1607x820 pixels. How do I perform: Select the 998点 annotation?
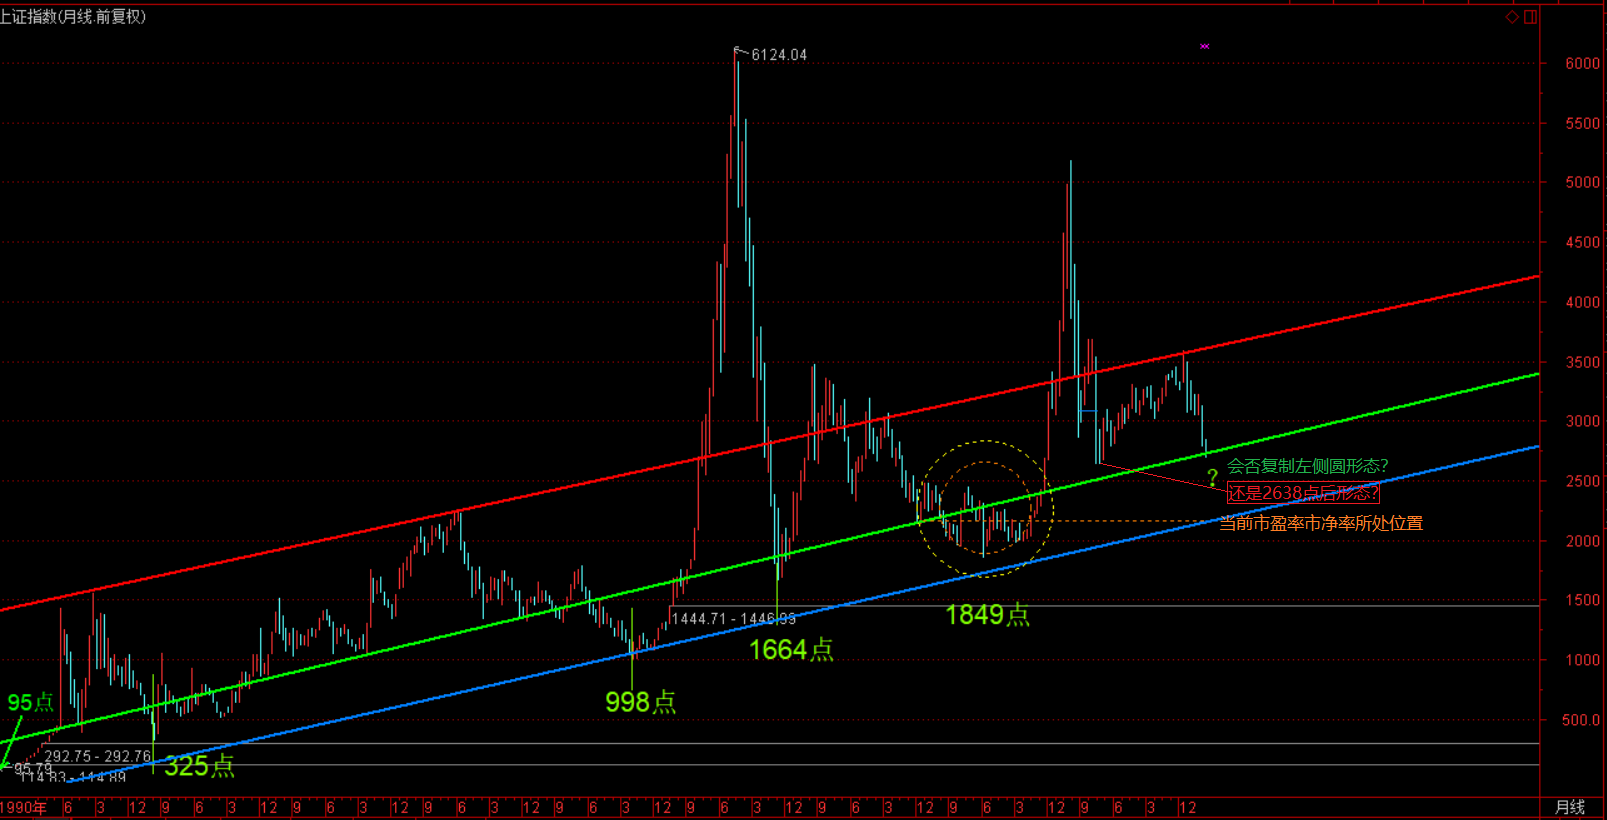point(640,702)
